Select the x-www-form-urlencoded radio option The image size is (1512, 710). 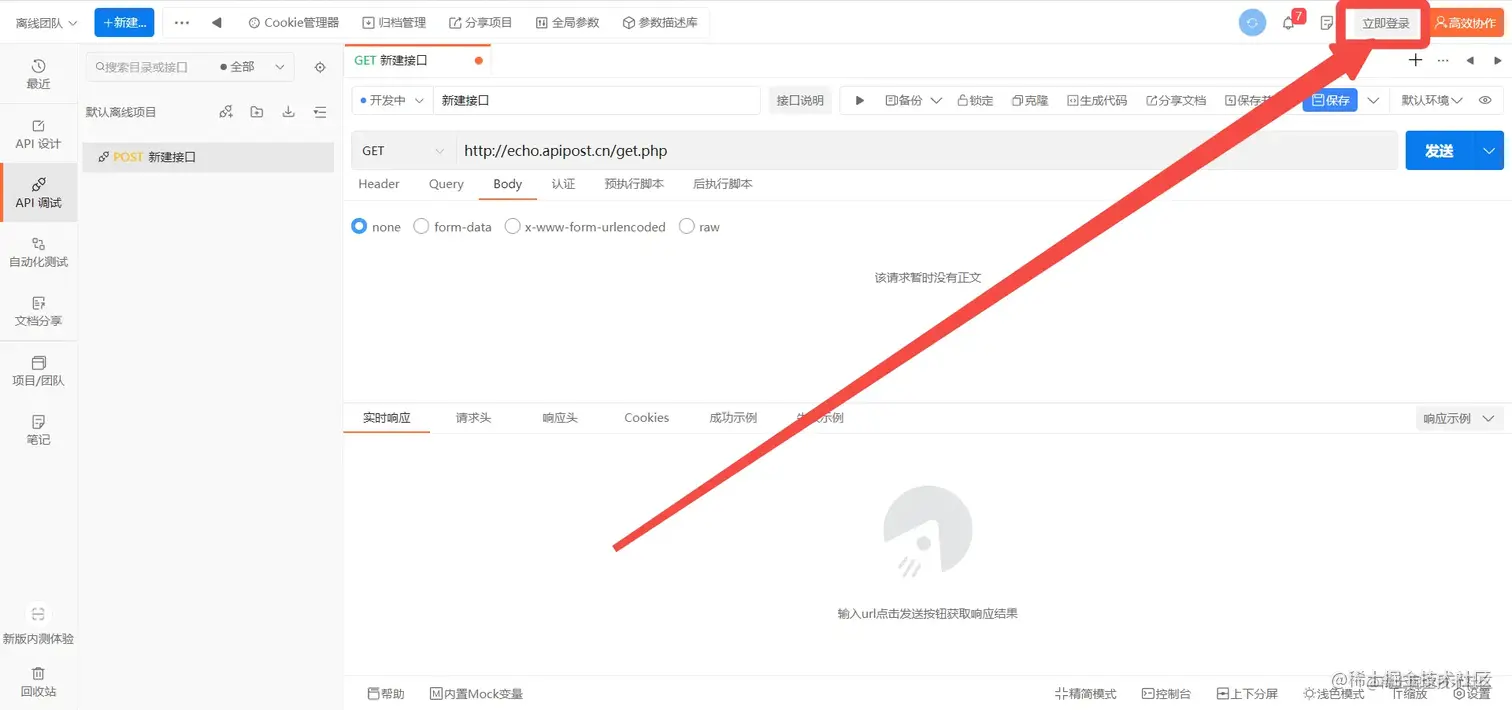(x=512, y=226)
